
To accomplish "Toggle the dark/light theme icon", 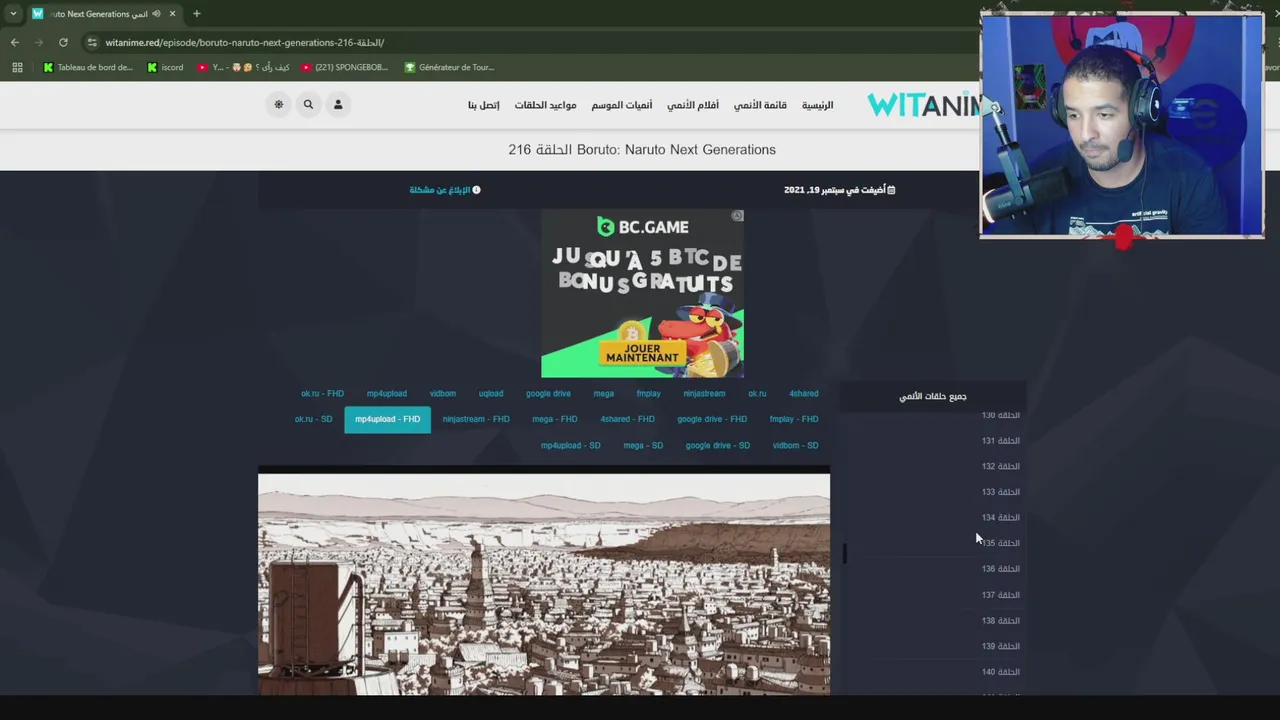I will 279,104.
